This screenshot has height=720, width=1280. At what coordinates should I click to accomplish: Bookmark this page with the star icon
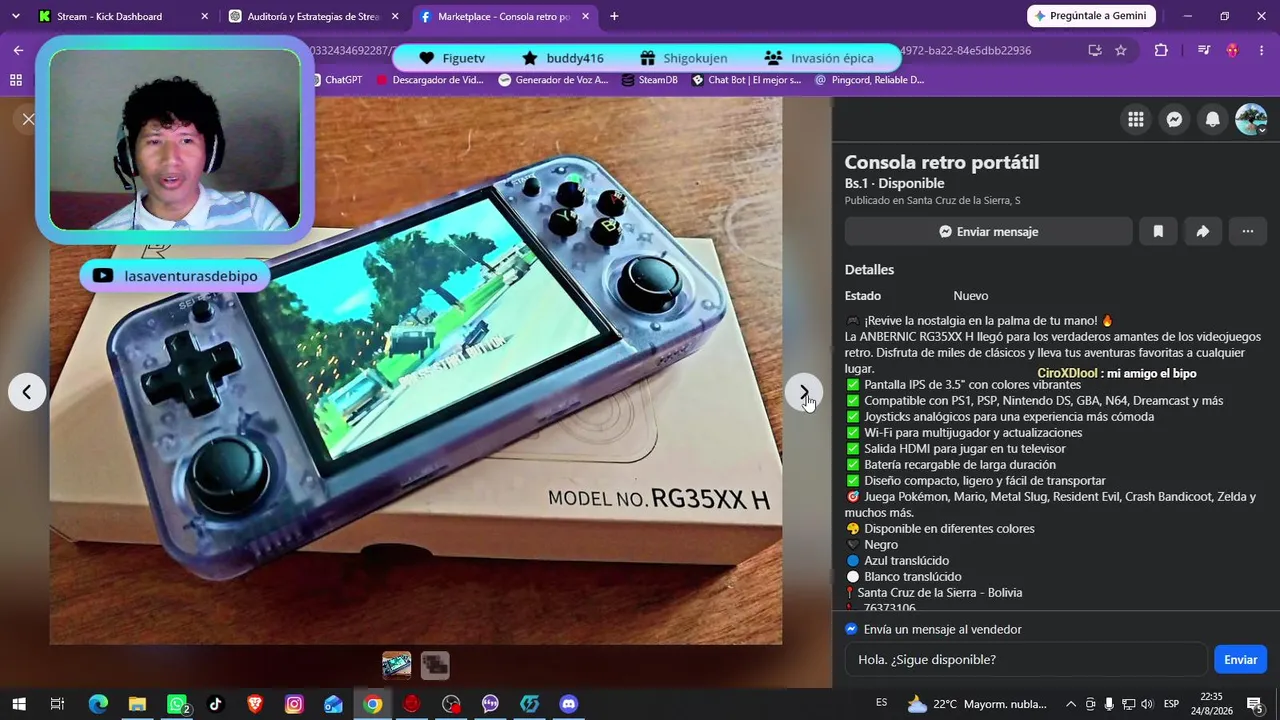tap(1121, 50)
